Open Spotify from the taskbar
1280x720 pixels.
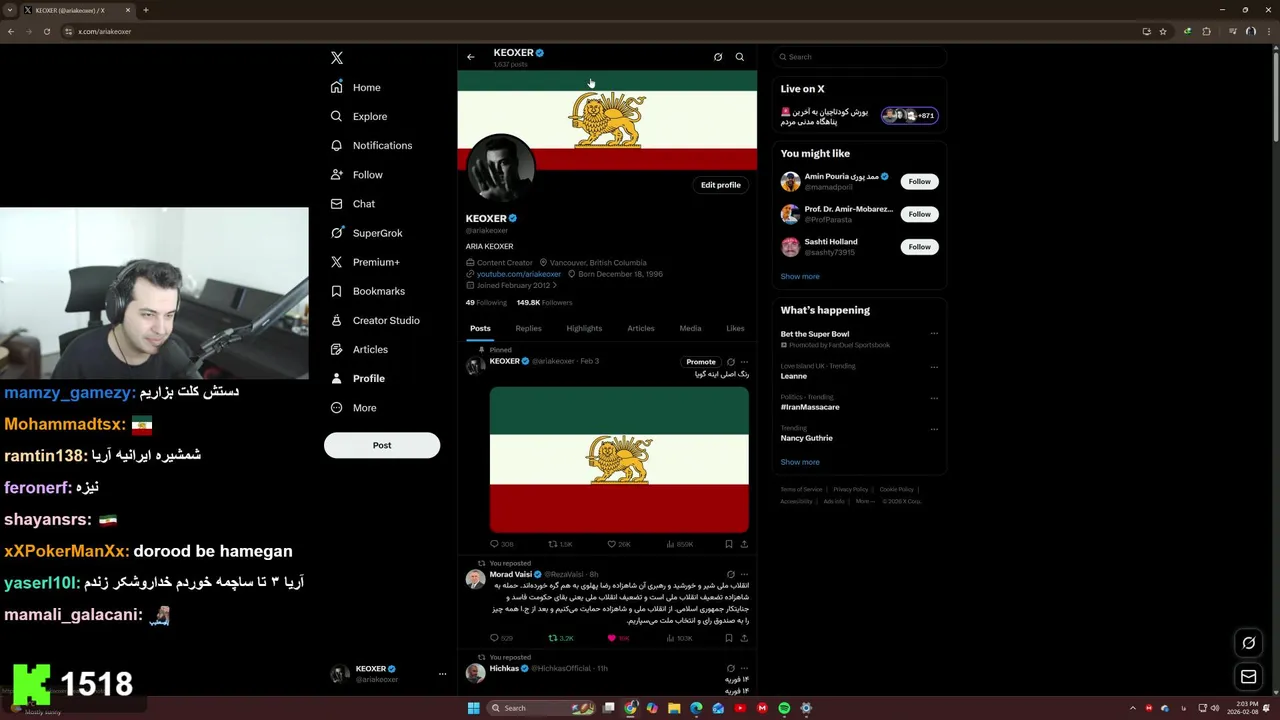(x=784, y=708)
